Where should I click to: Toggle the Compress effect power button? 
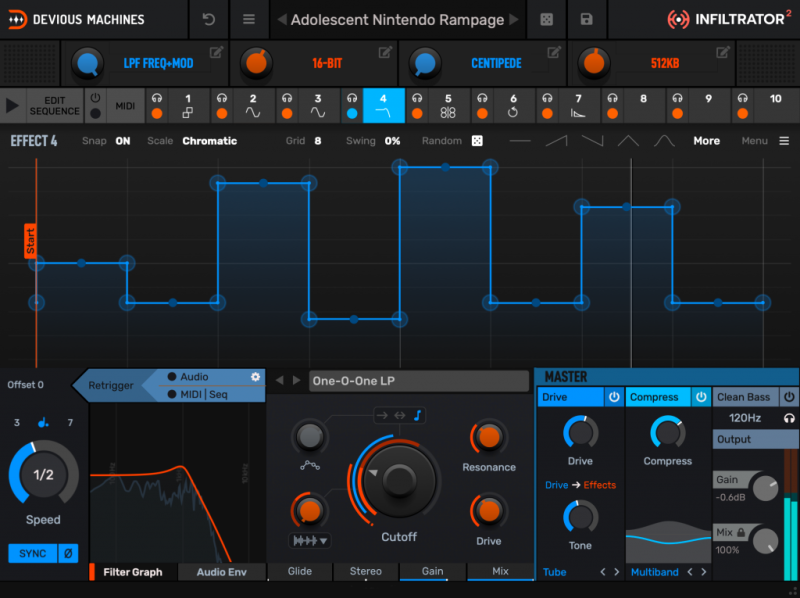tap(701, 397)
